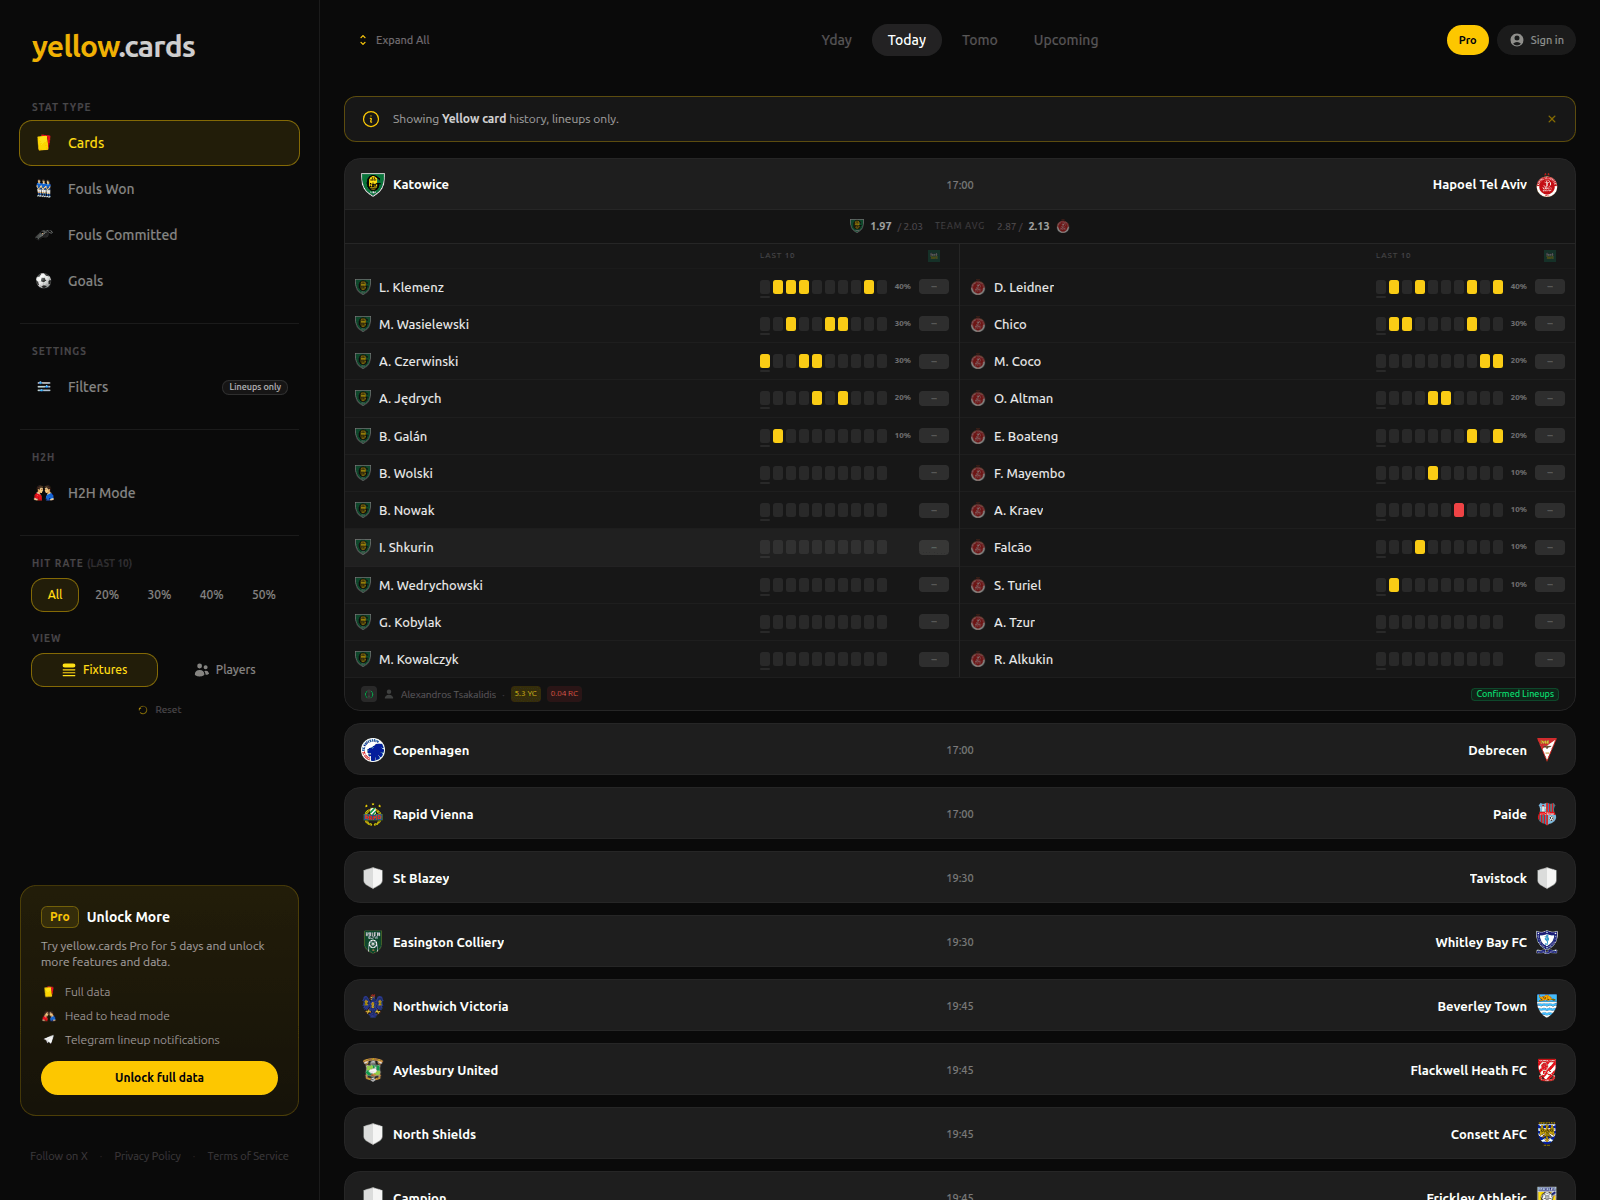Image resolution: width=1600 pixels, height=1200 pixels.
Task: Expand the St Blazey vs Tavistock fixture
Action: 960,878
